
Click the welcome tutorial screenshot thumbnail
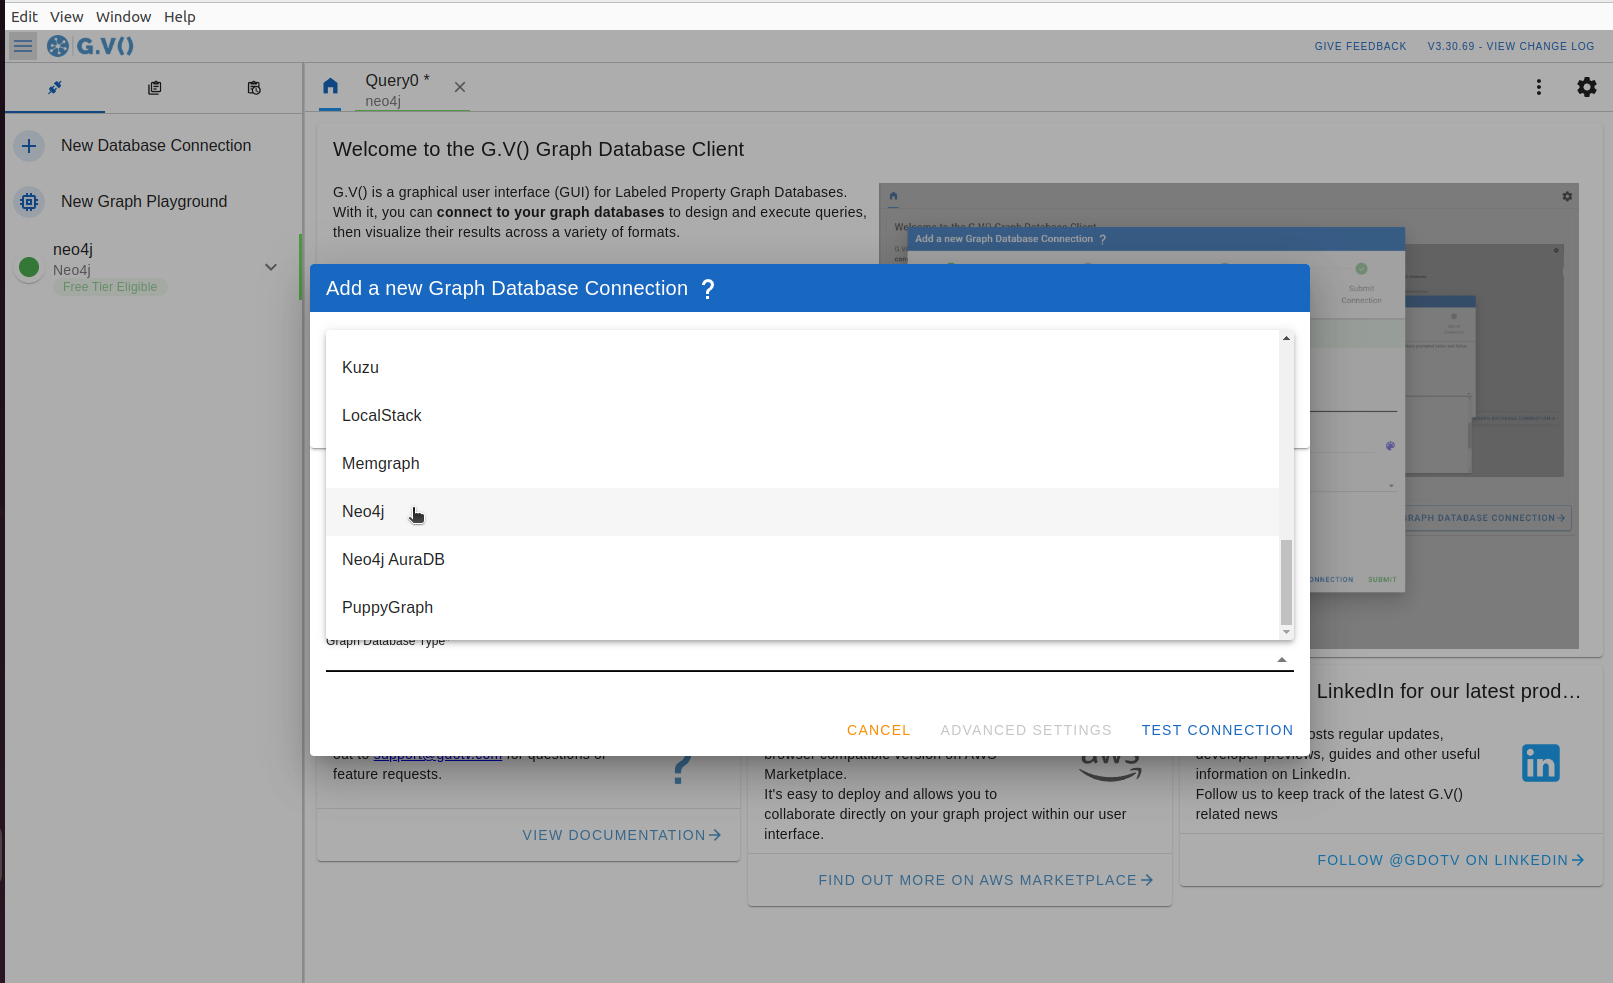[1228, 416]
